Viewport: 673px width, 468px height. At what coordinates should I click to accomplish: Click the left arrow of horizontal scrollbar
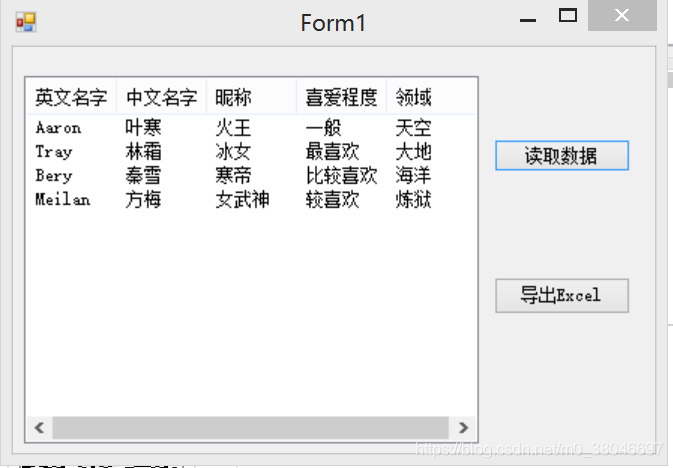pyautogui.click(x=39, y=428)
